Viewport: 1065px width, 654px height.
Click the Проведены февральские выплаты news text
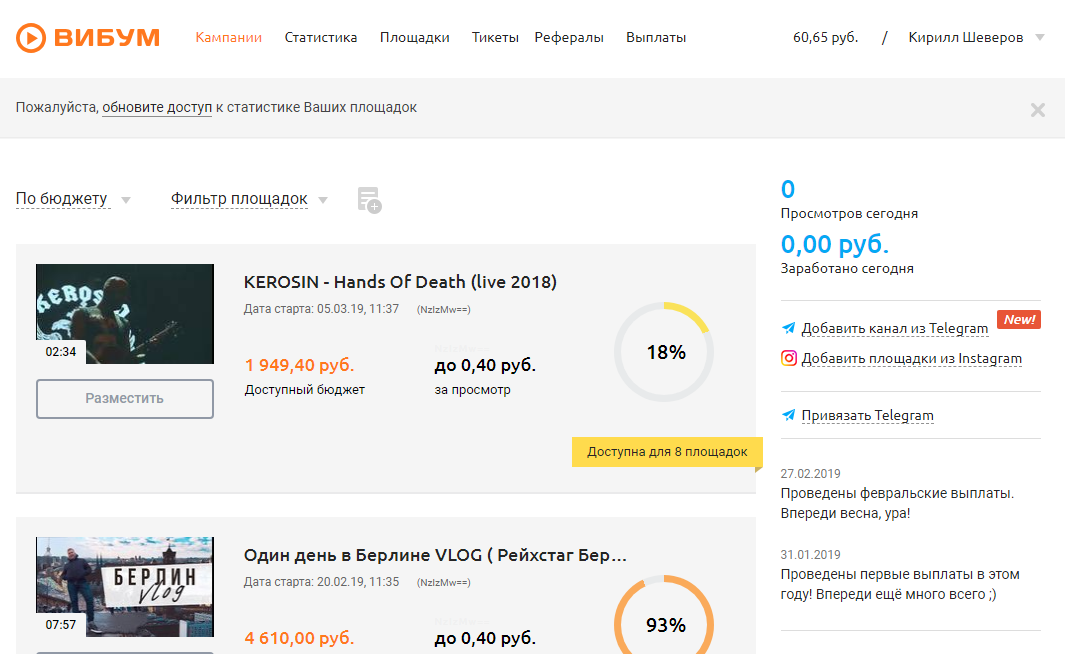897,503
